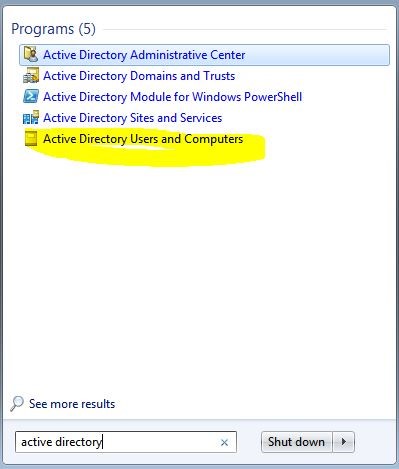Open the See more results link
The image size is (399, 469).
pyautogui.click(x=72, y=404)
